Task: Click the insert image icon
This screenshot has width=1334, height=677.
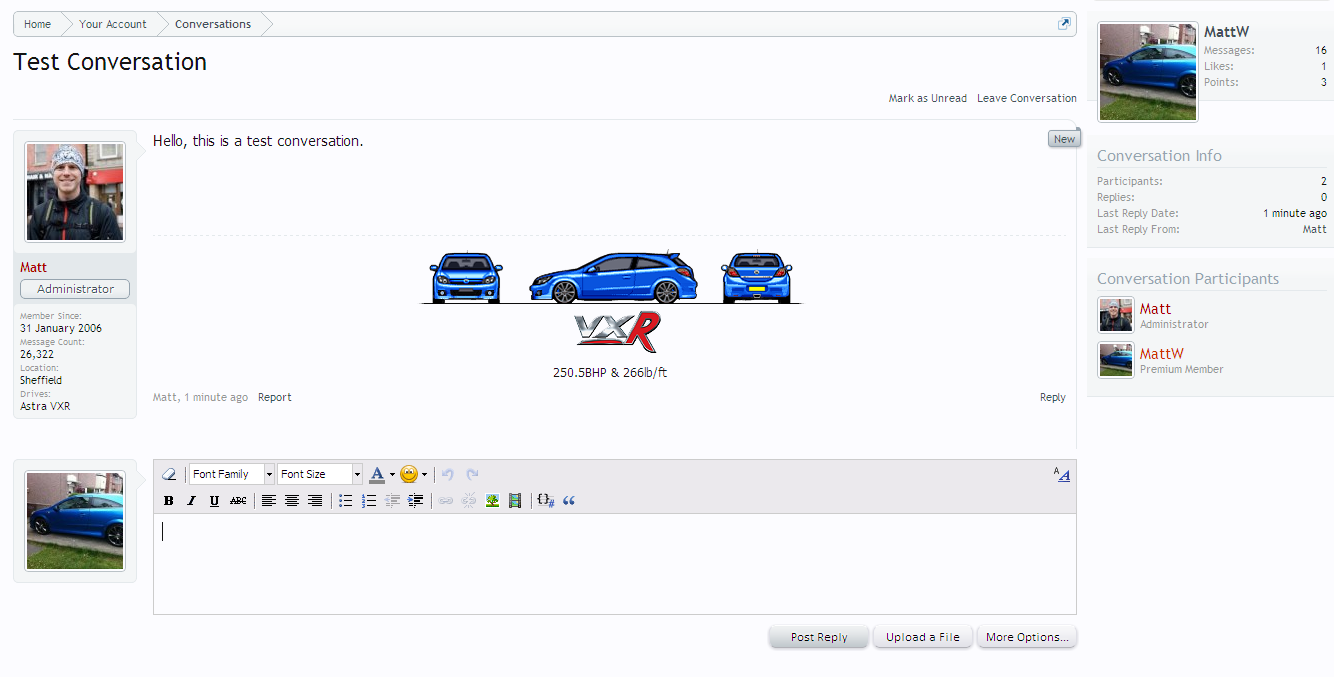Action: pos(492,501)
